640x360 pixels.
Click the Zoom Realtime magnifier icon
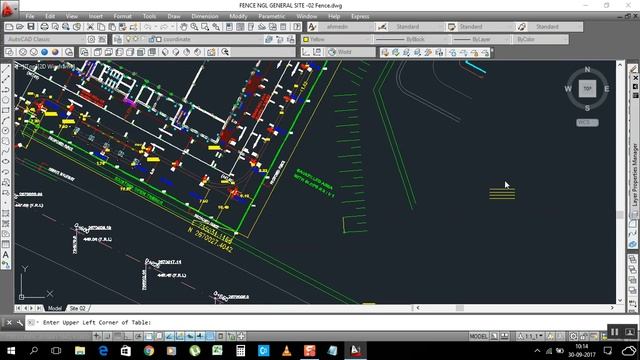point(194,27)
